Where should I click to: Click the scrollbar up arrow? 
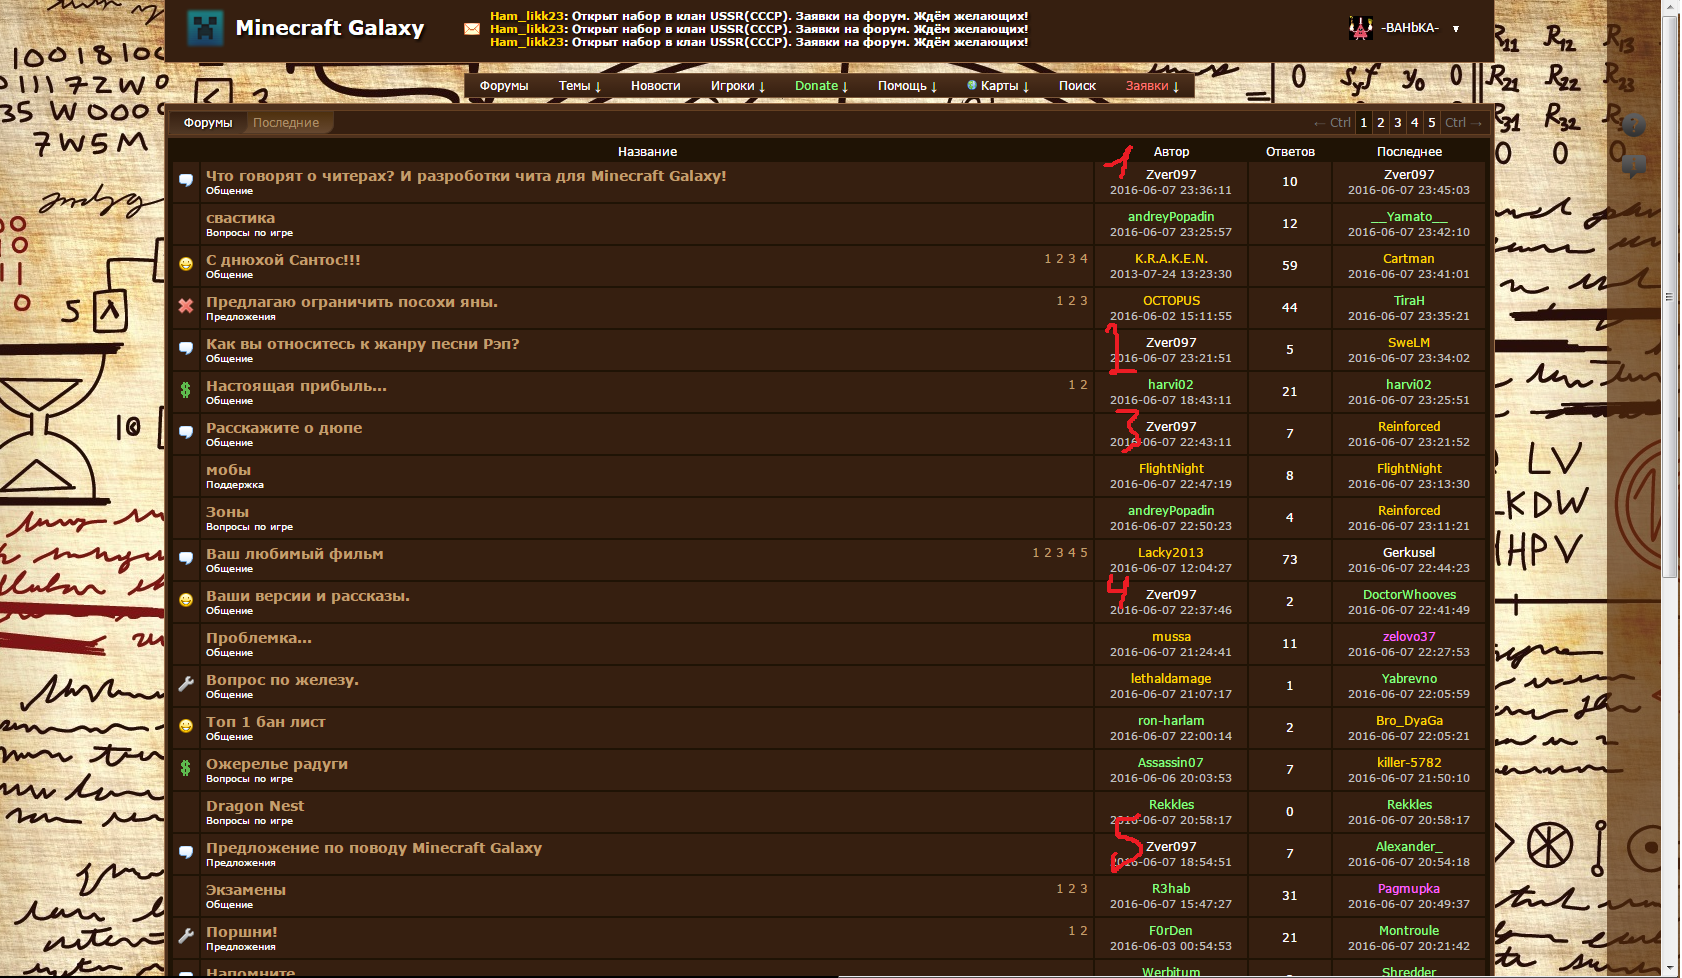tap(1670, 7)
